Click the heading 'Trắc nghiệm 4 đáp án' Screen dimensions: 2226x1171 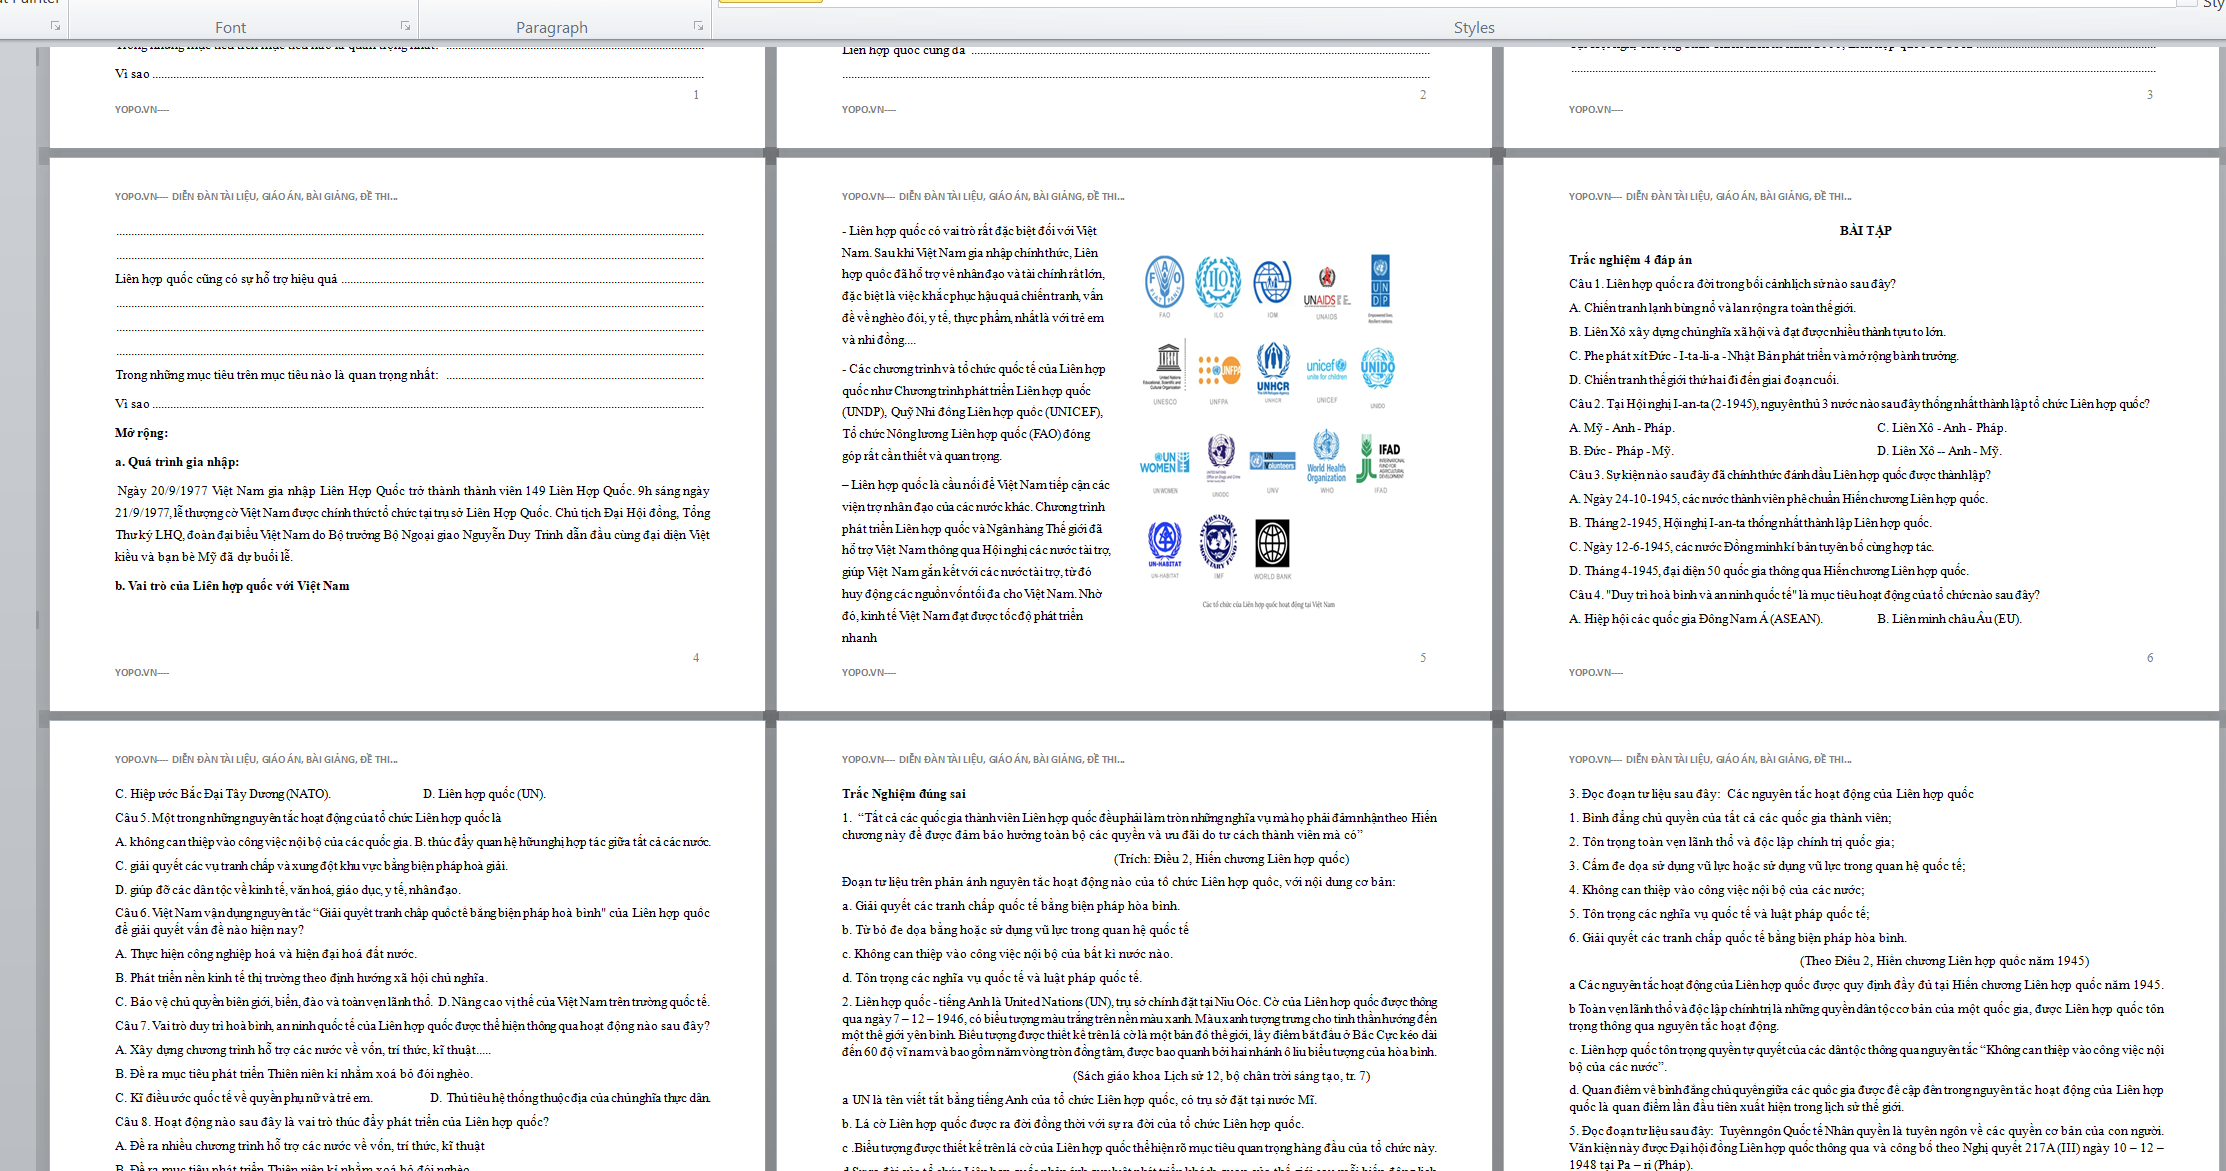[x=1630, y=260]
